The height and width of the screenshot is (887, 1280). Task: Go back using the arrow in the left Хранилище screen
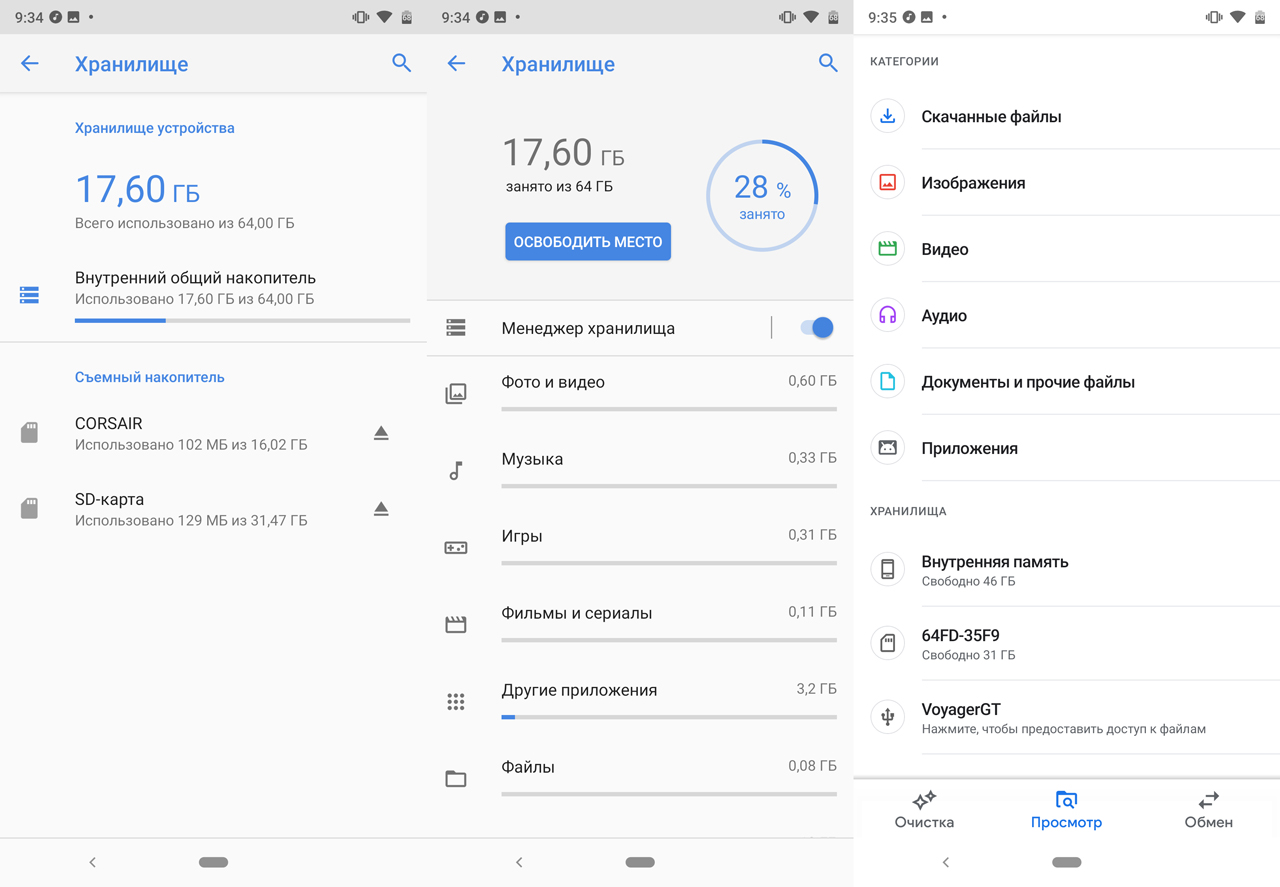pos(30,63)
